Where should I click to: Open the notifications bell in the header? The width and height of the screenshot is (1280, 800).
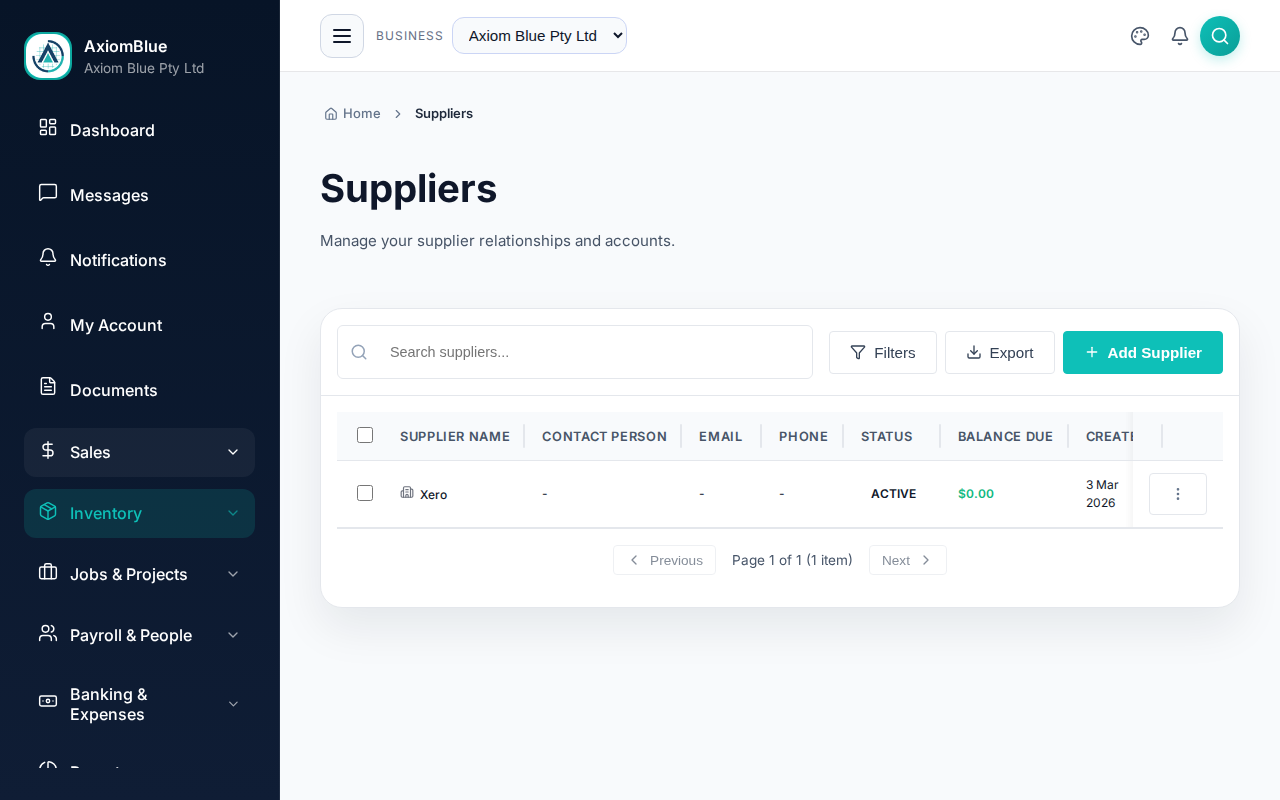[1180, 36]
